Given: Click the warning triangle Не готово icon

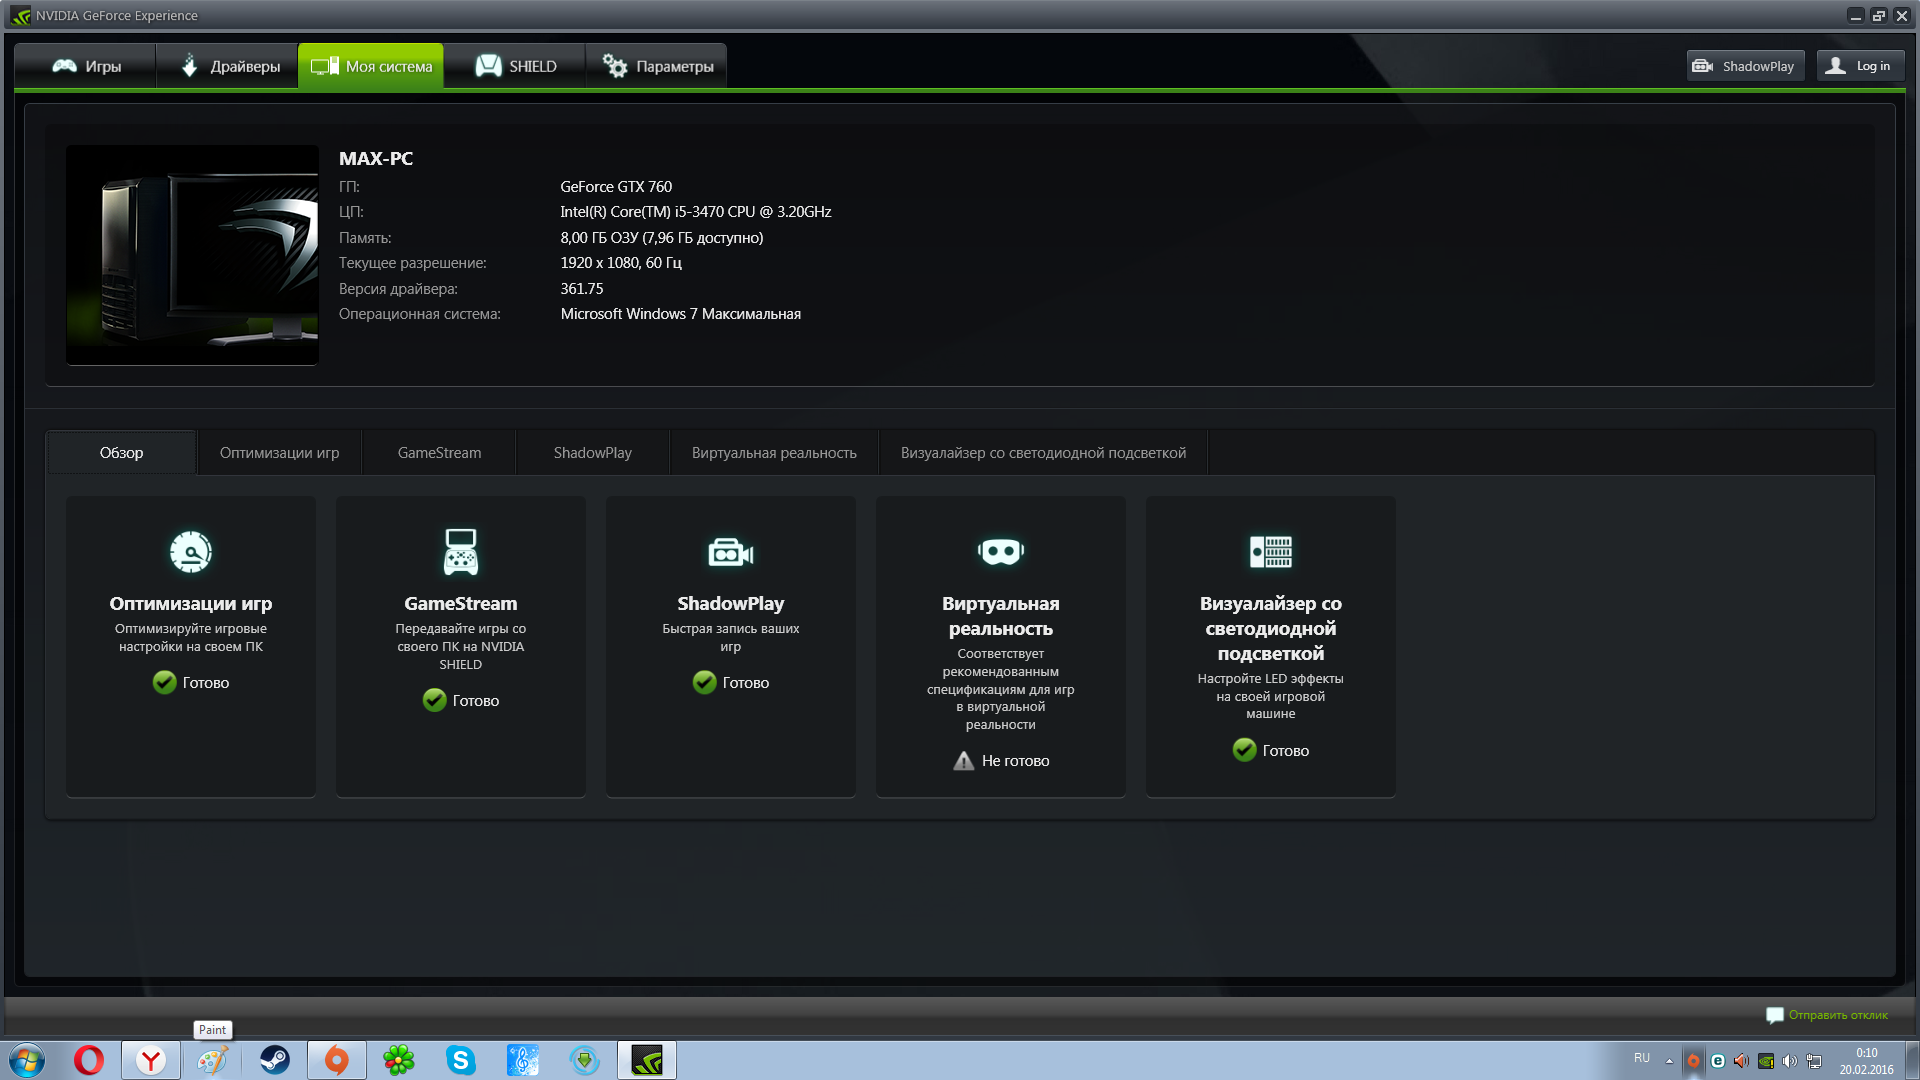Looking at the screenshot, I should click(x=963, y=761).
